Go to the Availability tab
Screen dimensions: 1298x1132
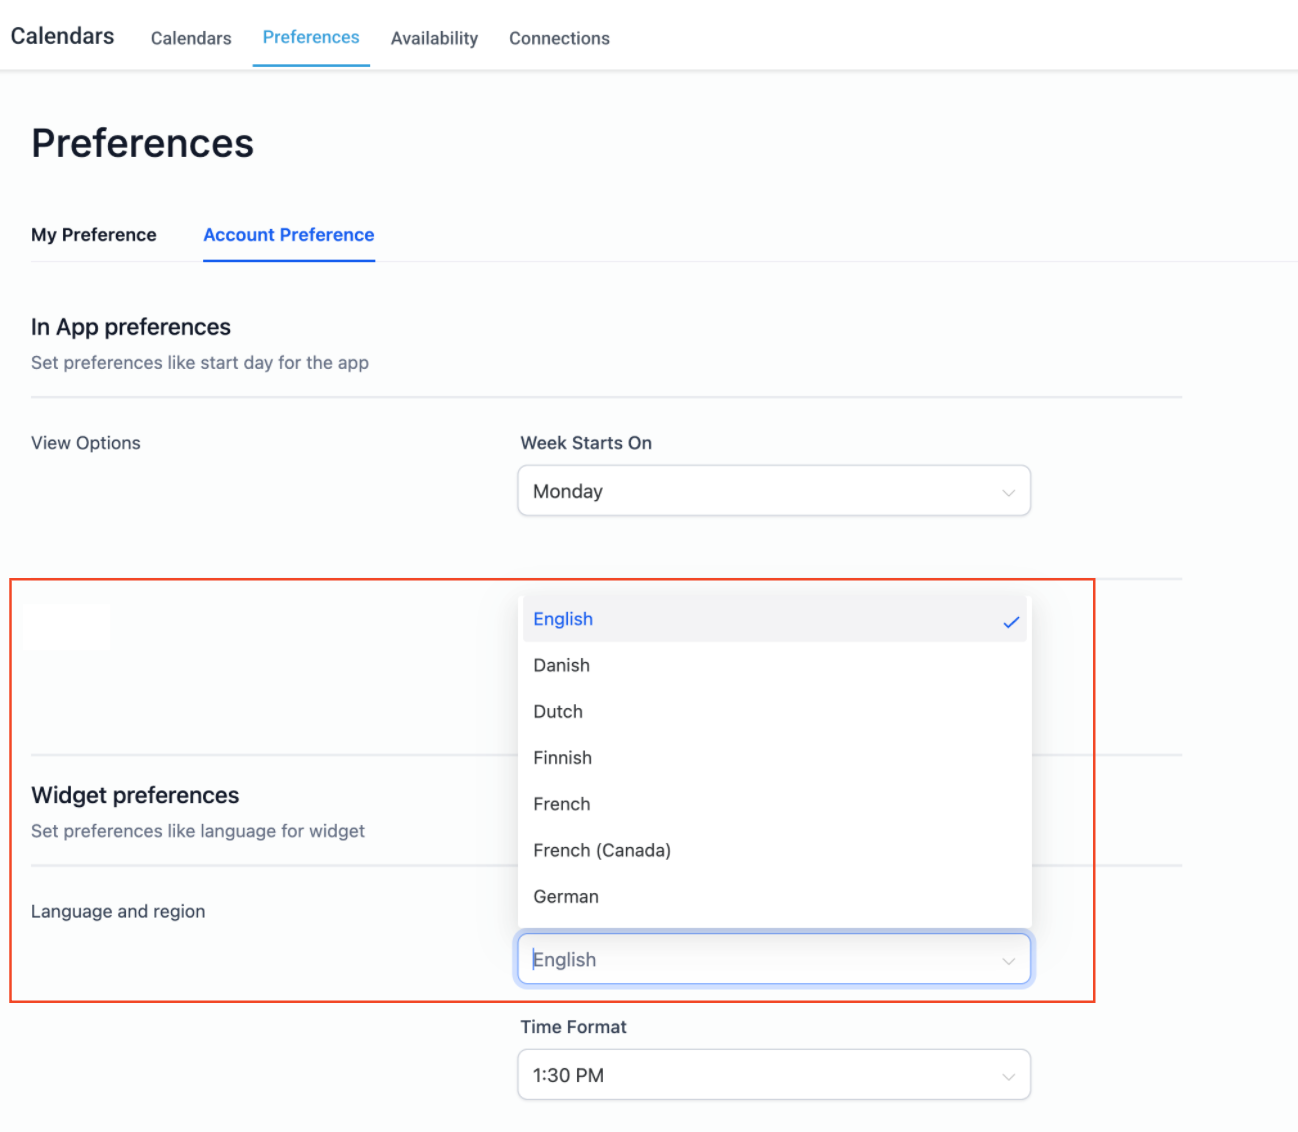434,38
